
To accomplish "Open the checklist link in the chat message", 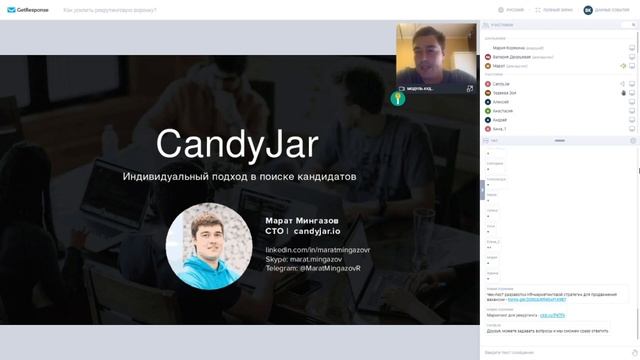I will 537,299.
